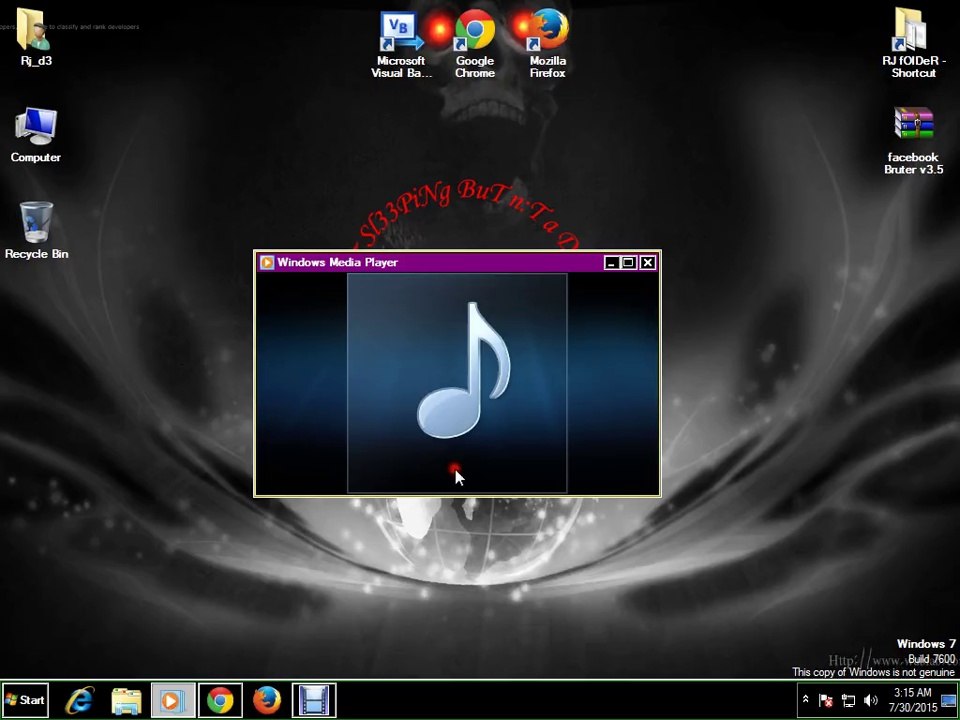Show hidden tray icons arrow
Image resolution: width=960 pixels, height=720 pixels.
[806, 699]
